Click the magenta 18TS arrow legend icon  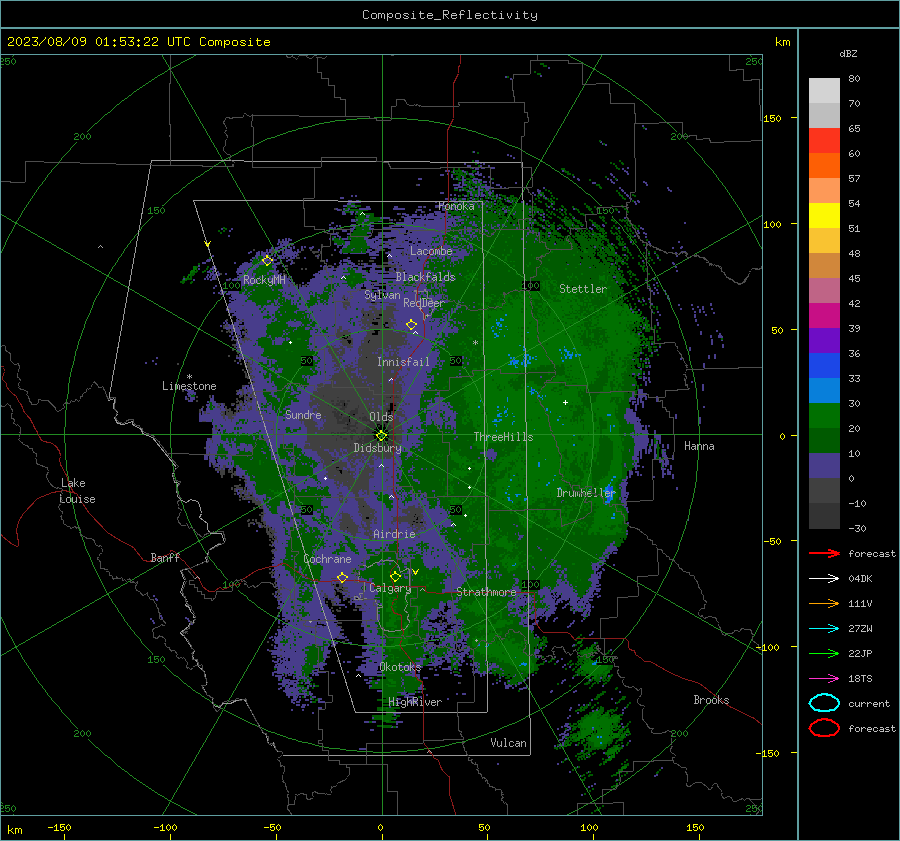[x=824, y=679]
